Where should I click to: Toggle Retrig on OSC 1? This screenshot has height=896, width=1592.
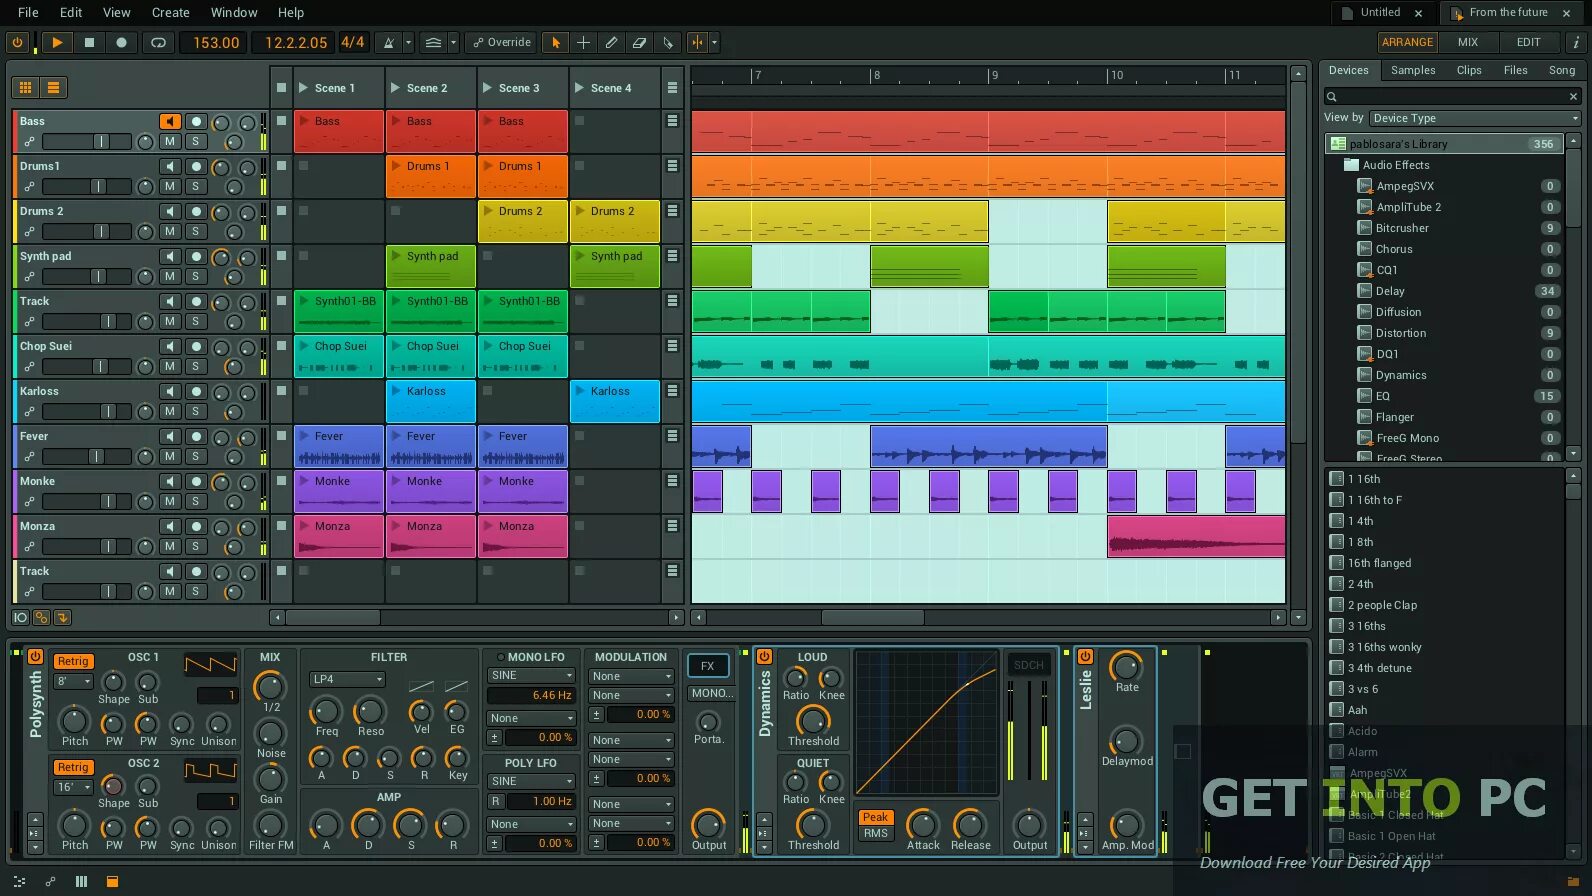click(x=73, y=661)
